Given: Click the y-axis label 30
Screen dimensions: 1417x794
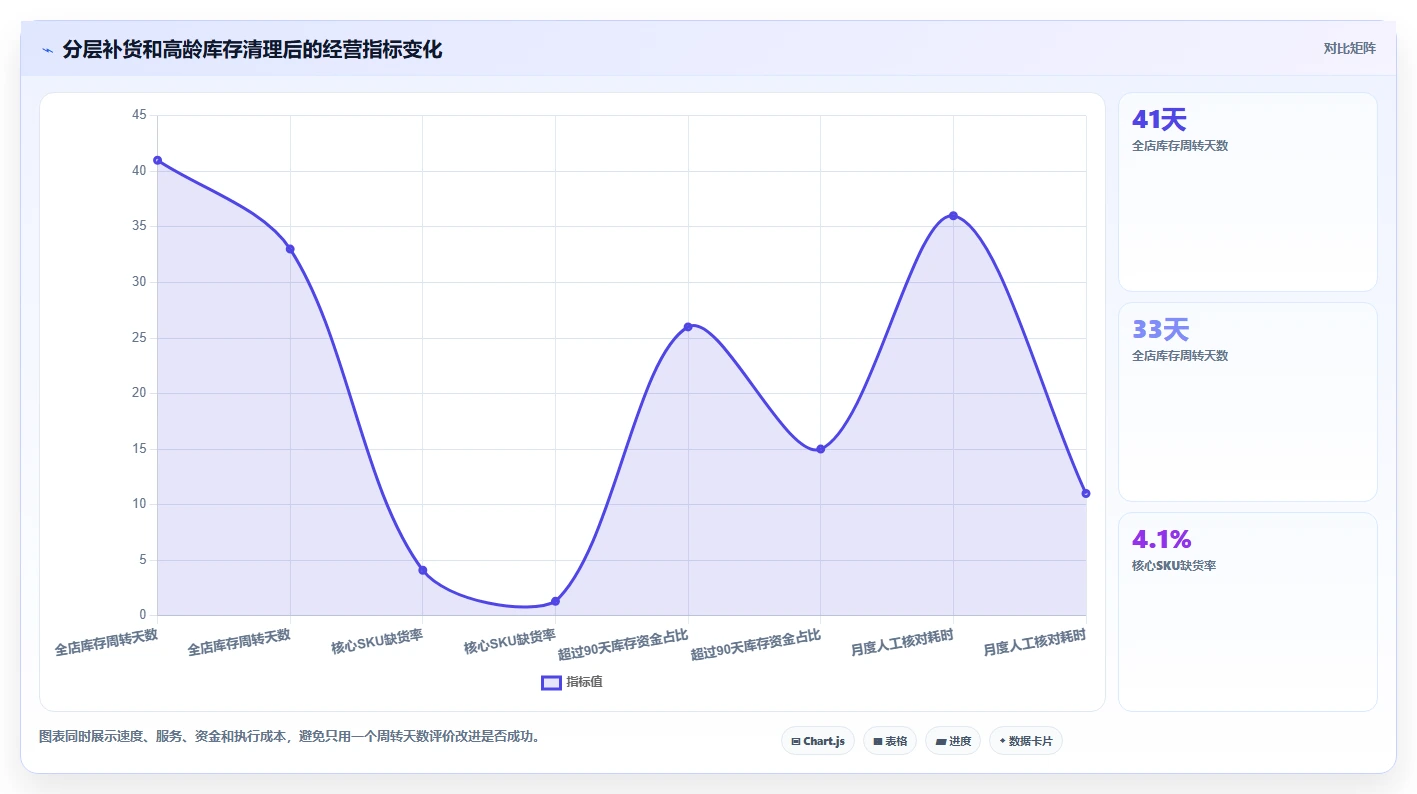Looking at the screenshot, I should pyautogui.click(x=139, y=282).
